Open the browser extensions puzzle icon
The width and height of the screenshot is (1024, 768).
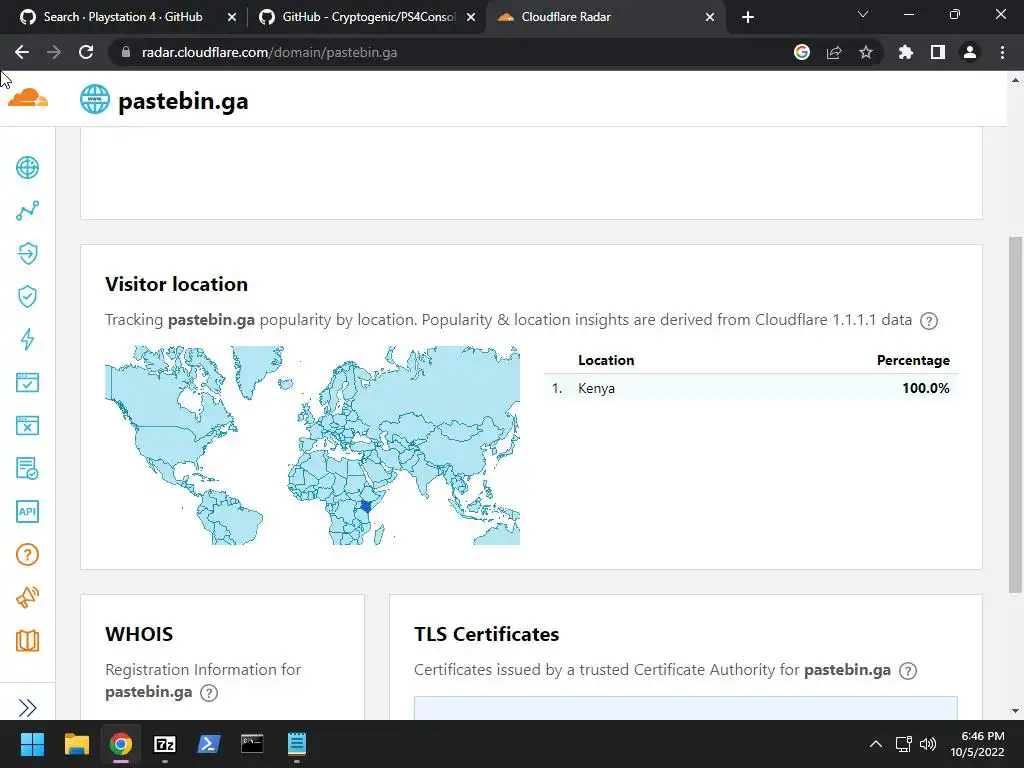pos(906,52)
